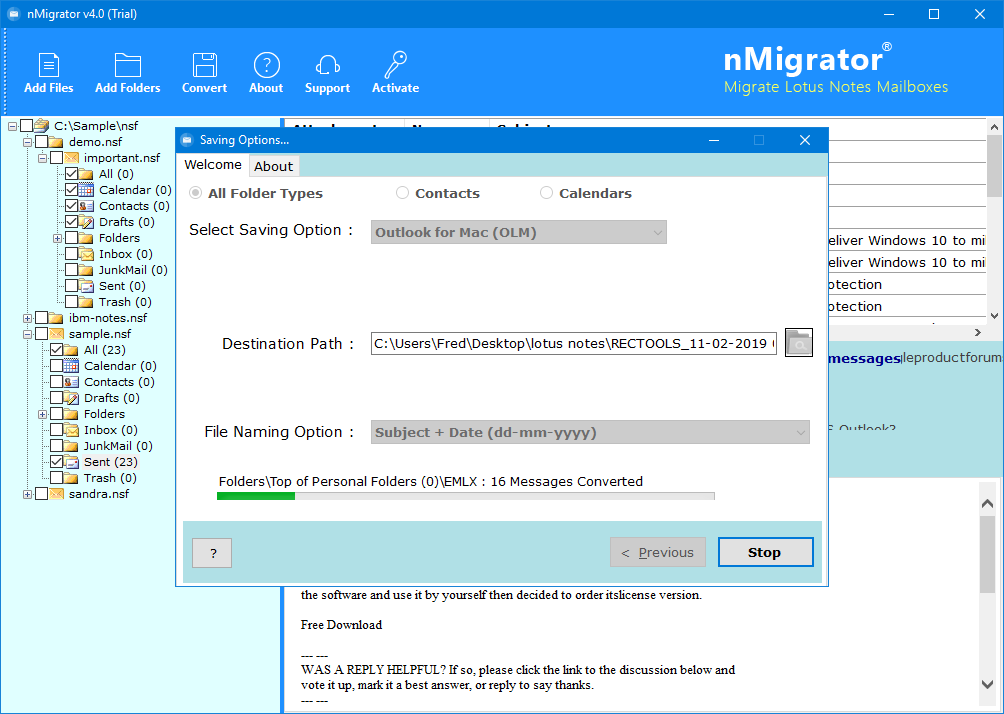Screen dimensions: 1004x714
Task: Collapse the sample.nsf tree node
Action: tap(28, 334)
